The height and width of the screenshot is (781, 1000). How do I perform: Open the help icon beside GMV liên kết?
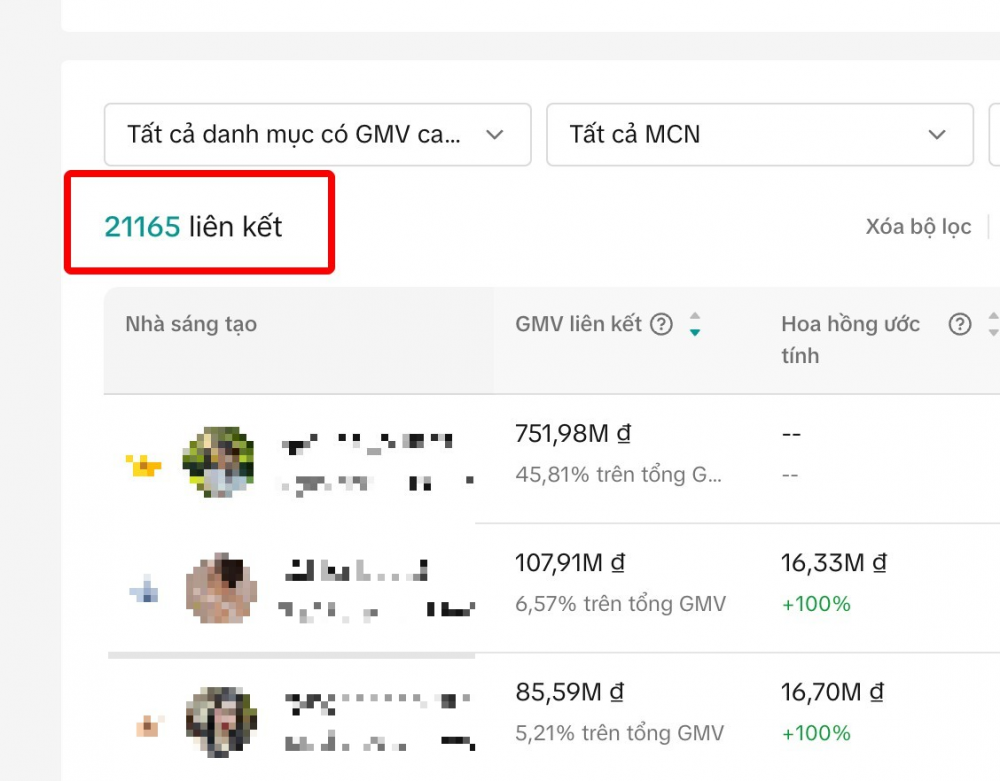click(x=661, y=324)
